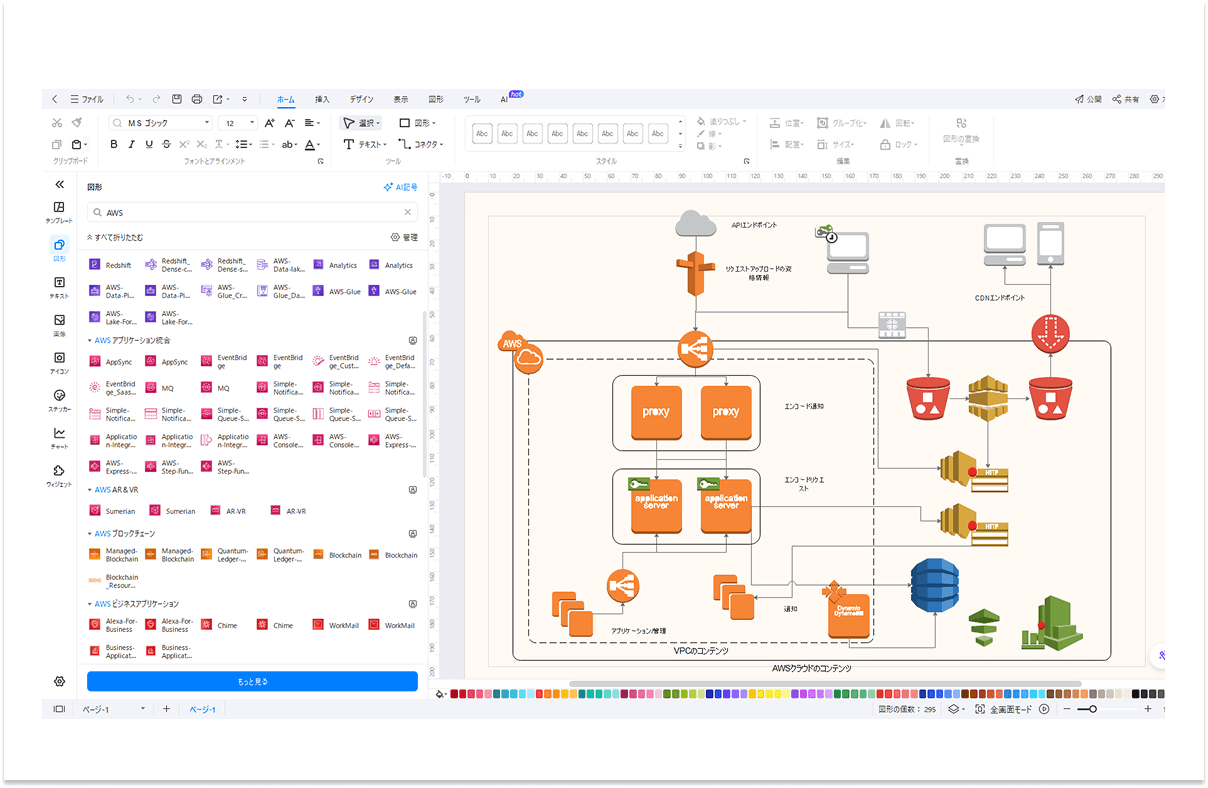The width and height of the screenshot is (1208, 788).
Task: Select the Format Painter brush icon
Action: tap(77, 123)
